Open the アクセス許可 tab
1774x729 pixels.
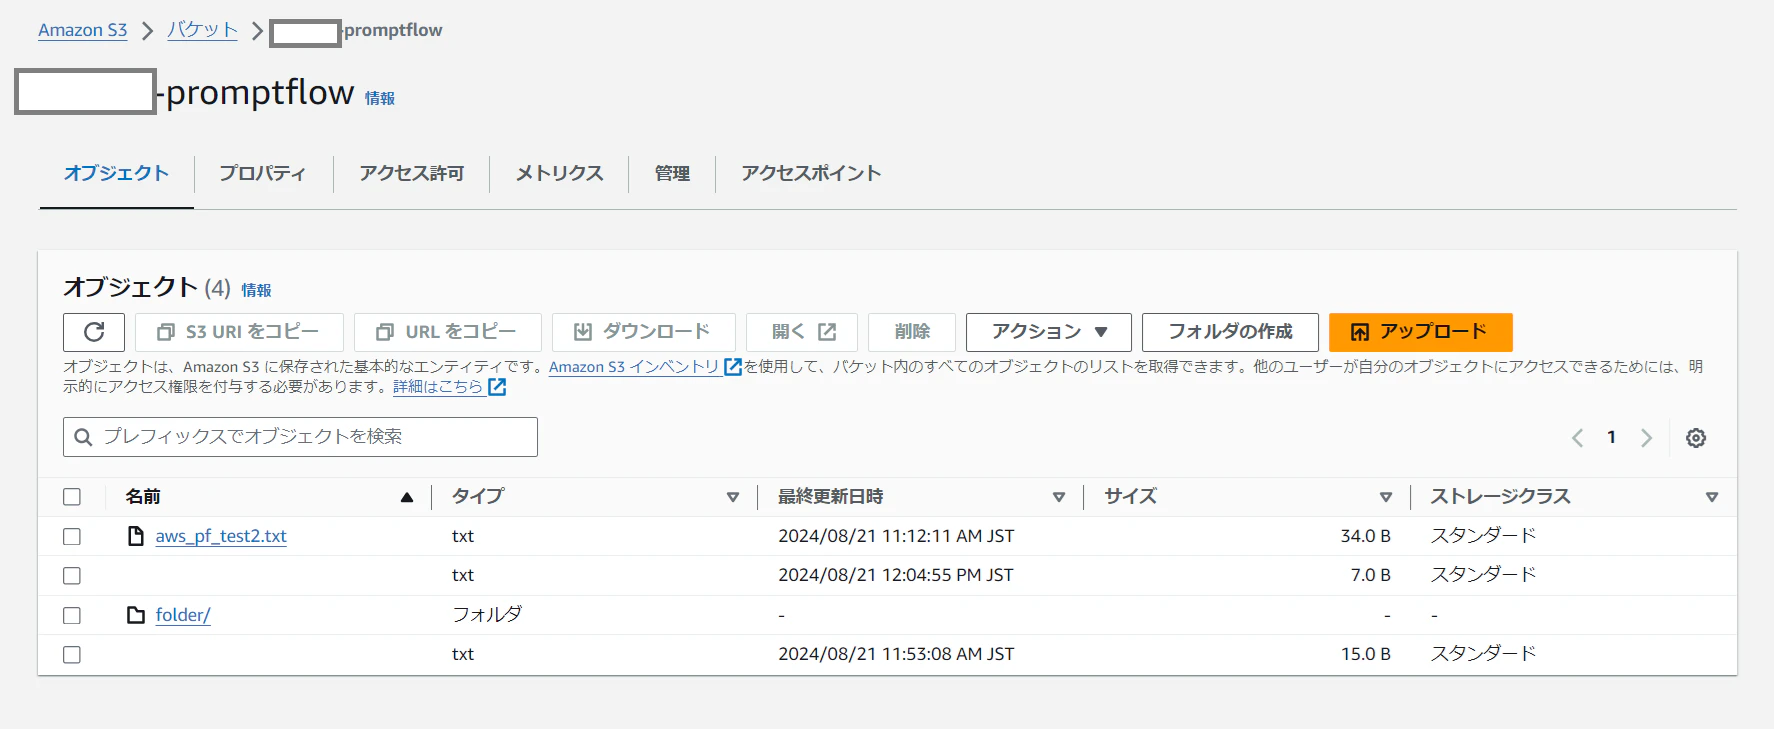(x=412, y=173)
